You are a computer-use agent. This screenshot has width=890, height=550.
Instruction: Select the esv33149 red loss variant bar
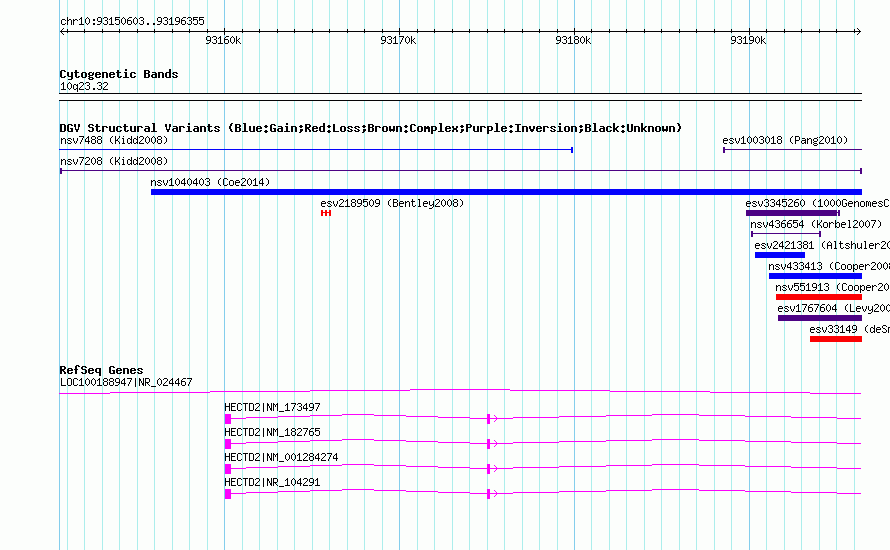point(836,339)
